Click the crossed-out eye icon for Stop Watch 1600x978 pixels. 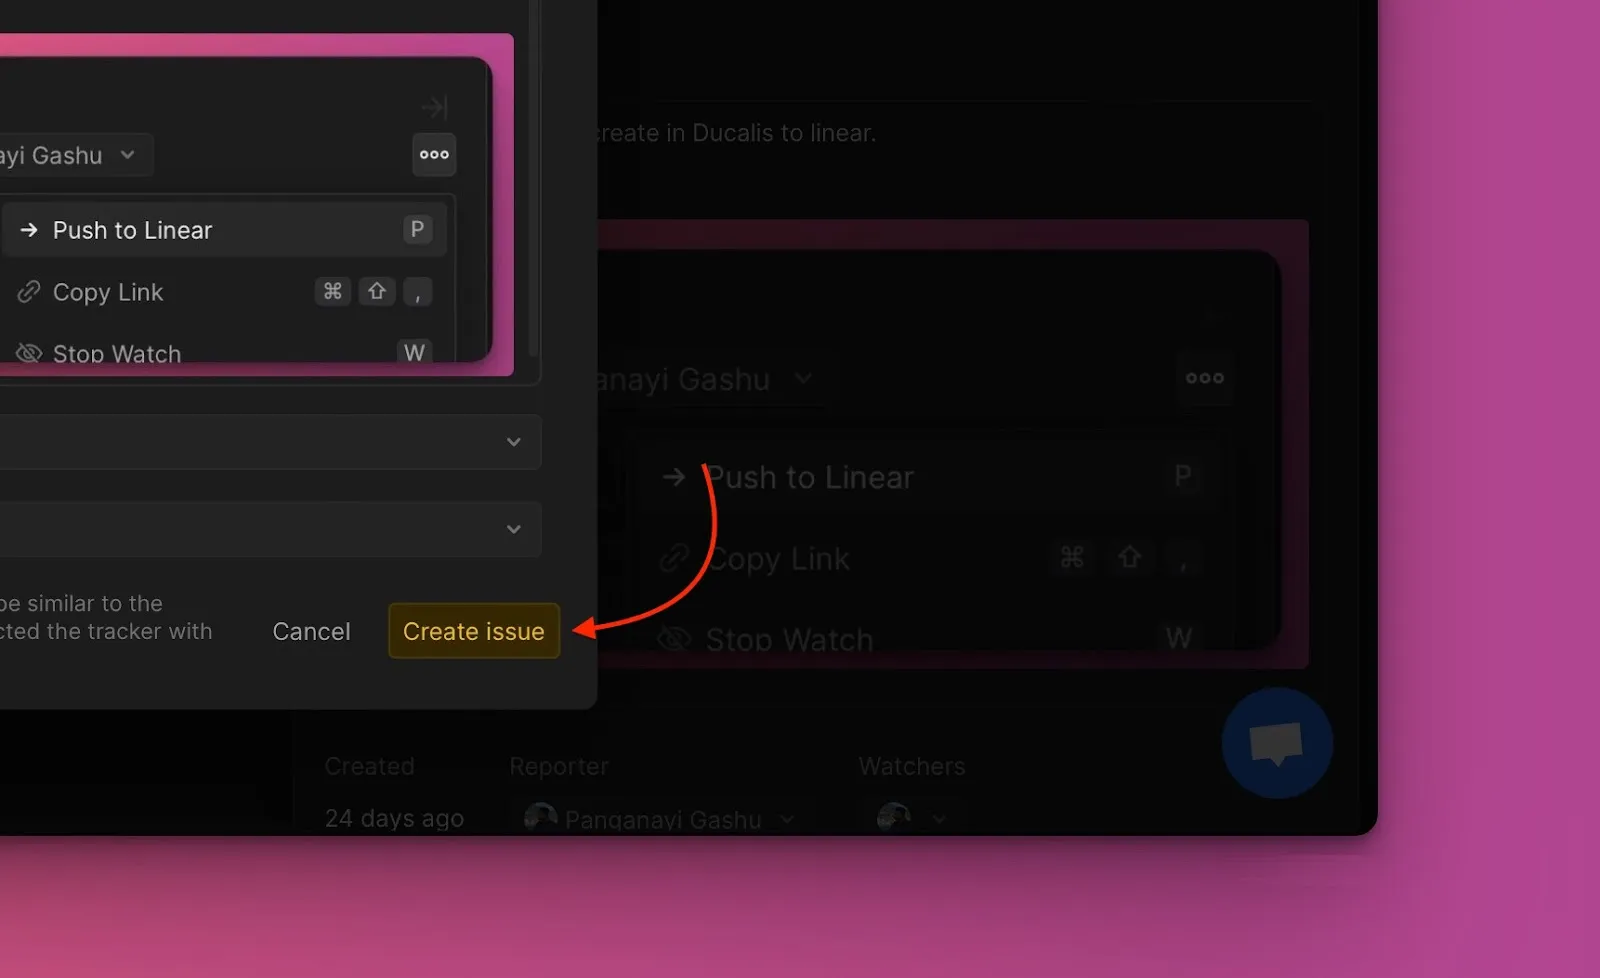pyautogui.click(x=28, y=352)
